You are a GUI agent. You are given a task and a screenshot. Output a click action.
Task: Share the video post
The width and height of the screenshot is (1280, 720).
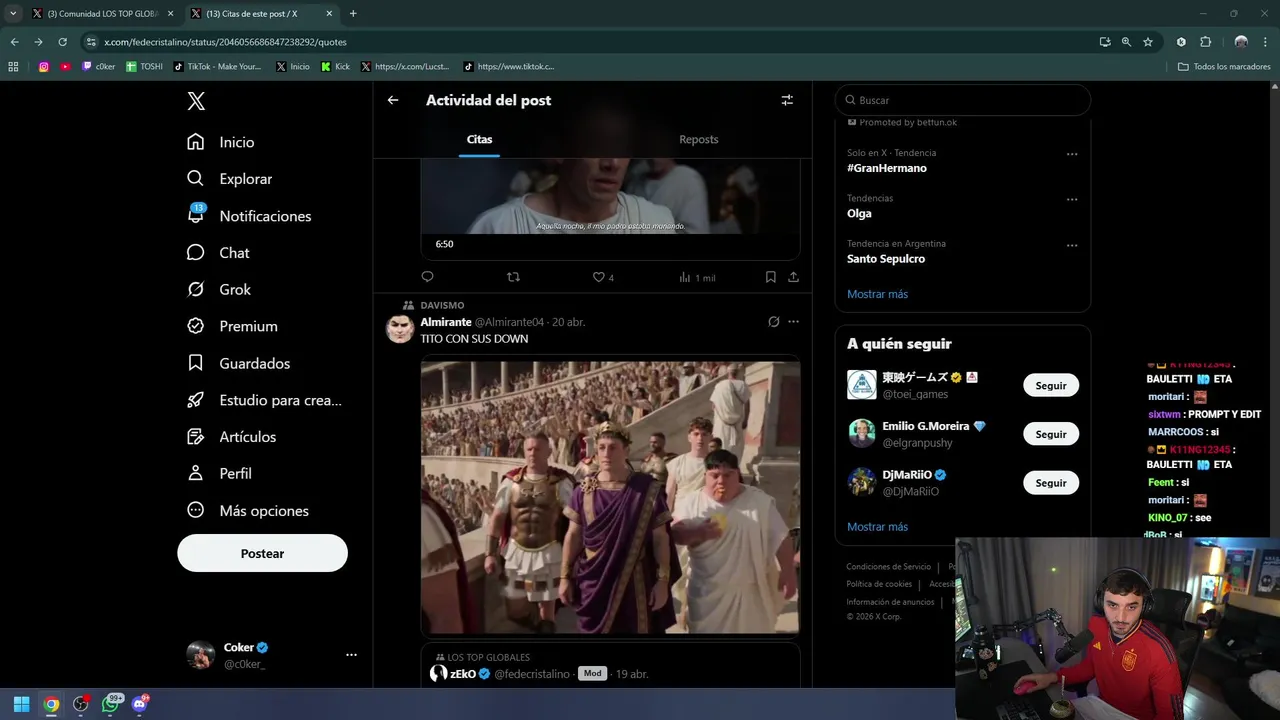click(x=793, y=277)
